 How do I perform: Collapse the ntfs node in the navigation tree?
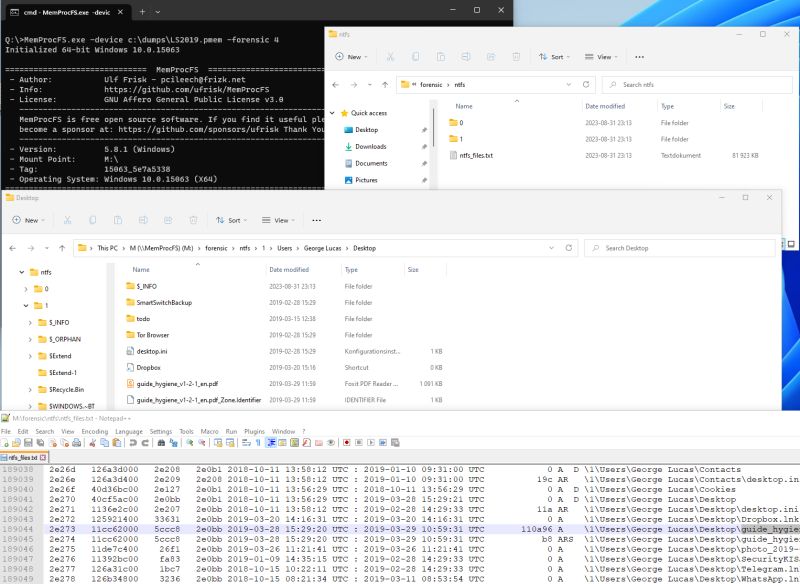pos(22,271)
